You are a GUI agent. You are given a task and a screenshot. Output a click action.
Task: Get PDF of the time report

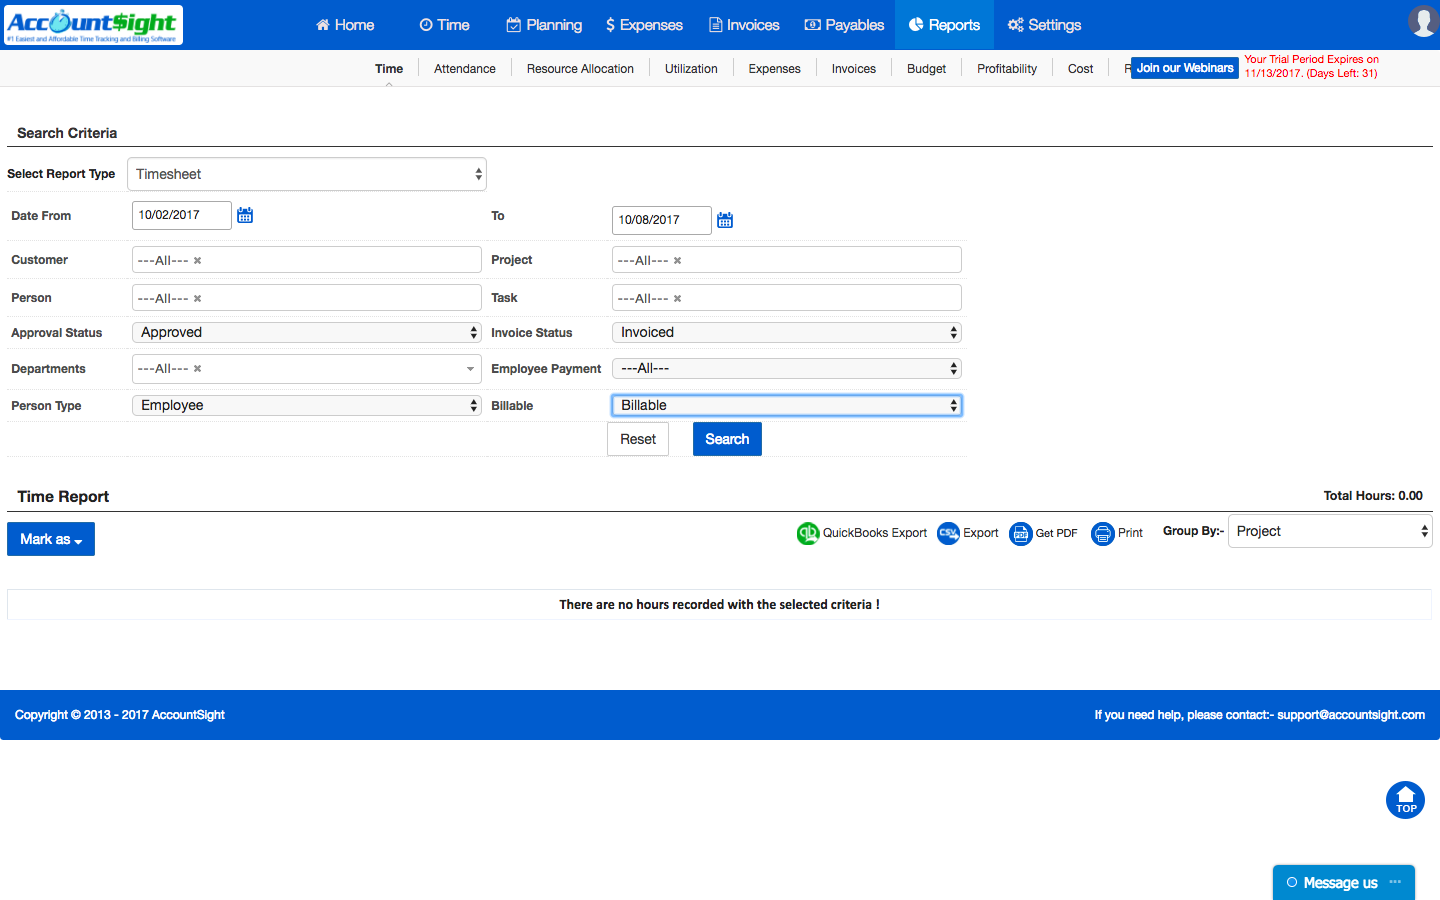click(x=1043, y=533)
